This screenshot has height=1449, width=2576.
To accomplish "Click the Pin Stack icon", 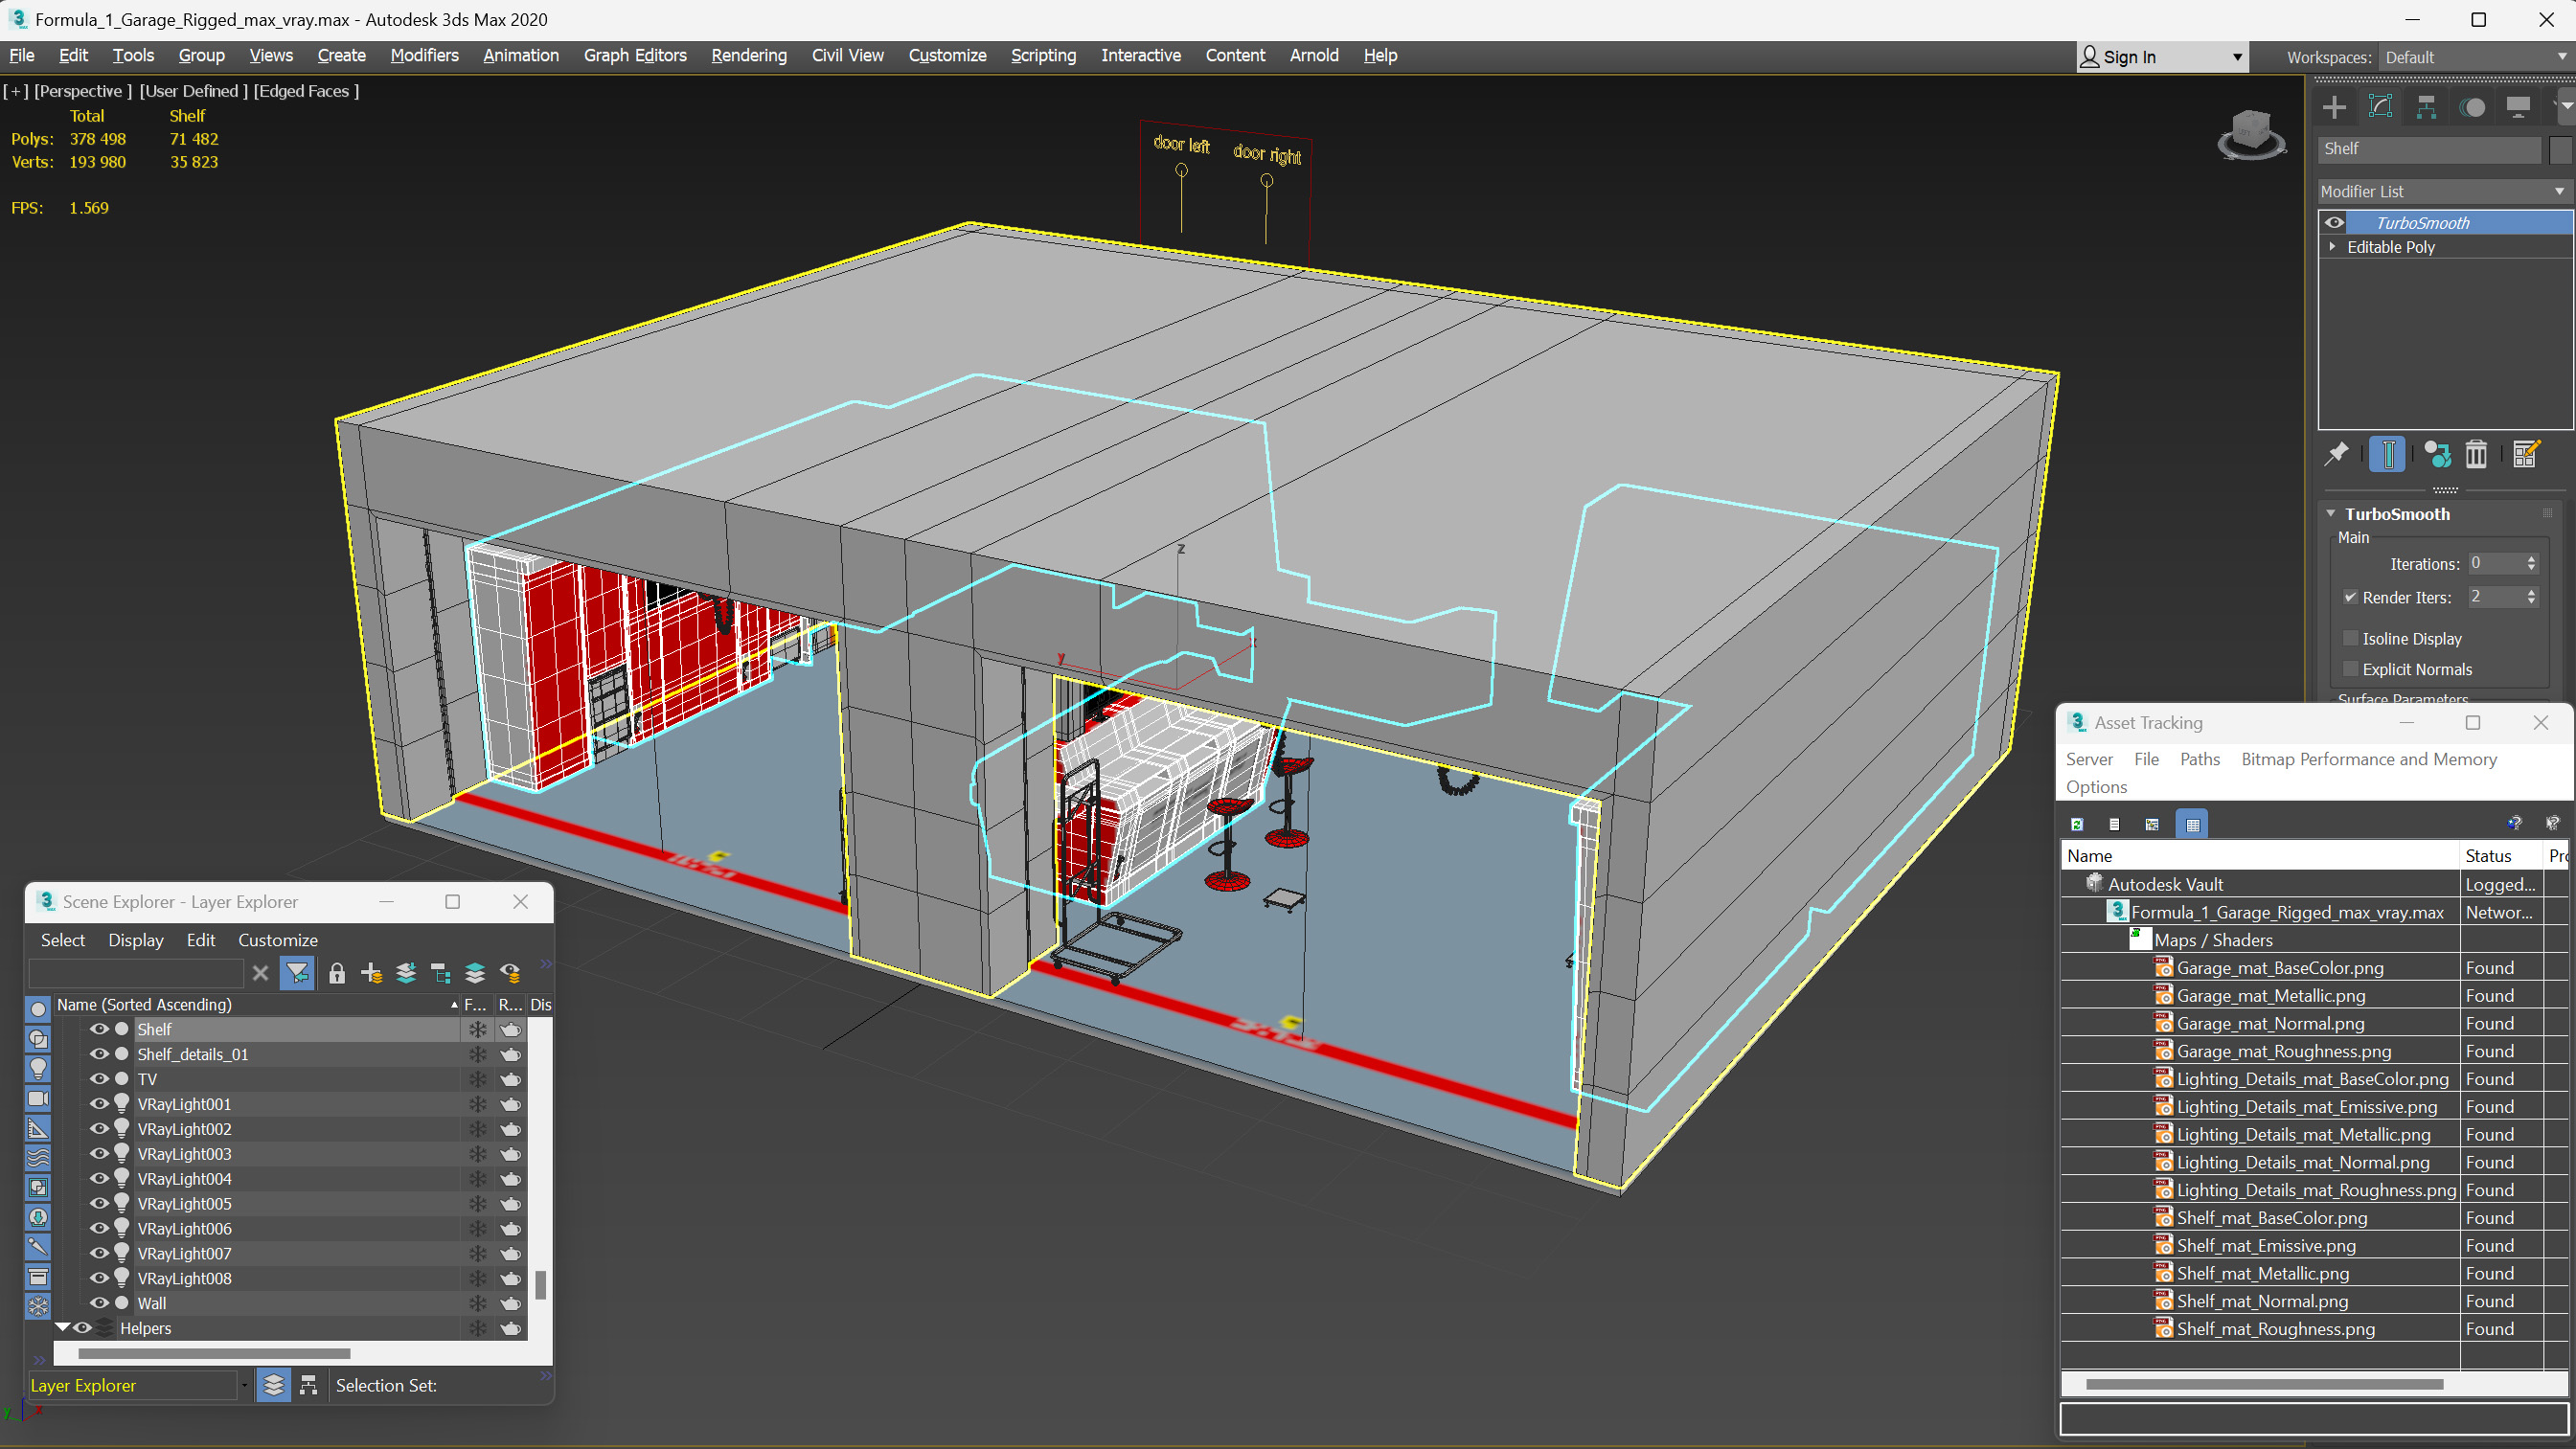I will [x=2336, y=454].
